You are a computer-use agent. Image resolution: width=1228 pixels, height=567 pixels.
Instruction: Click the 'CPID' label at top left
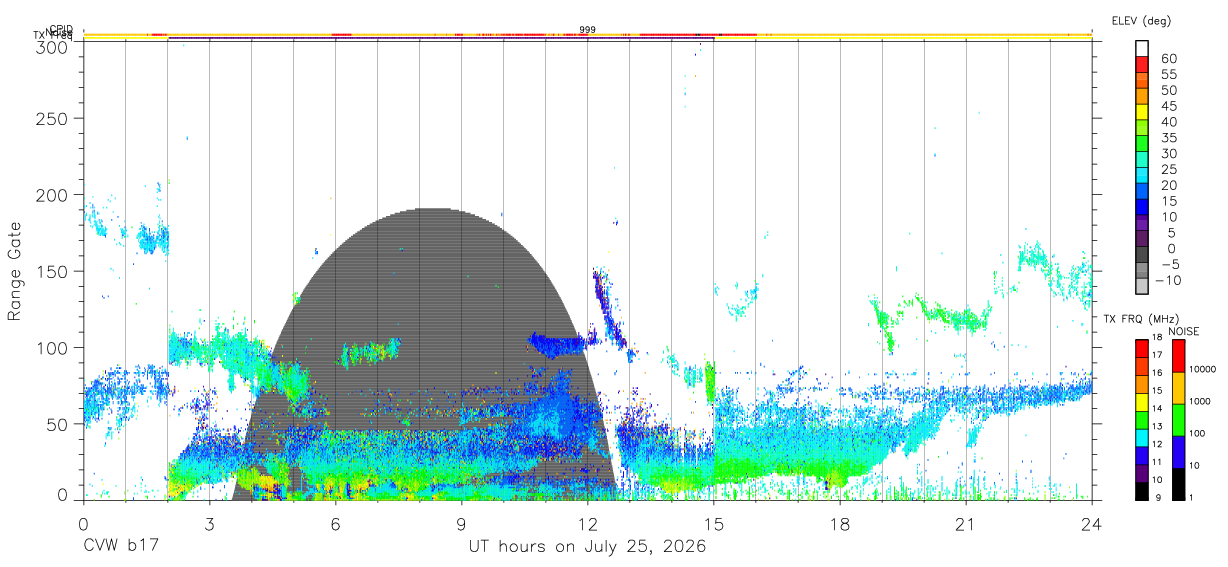tap(62, 29)
